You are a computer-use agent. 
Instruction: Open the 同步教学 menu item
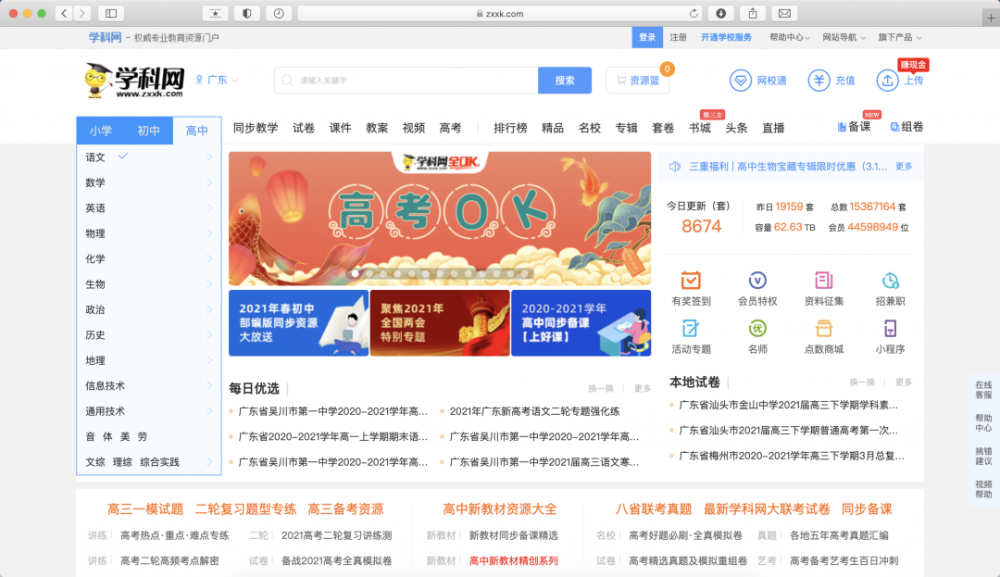tap(255, 128)
